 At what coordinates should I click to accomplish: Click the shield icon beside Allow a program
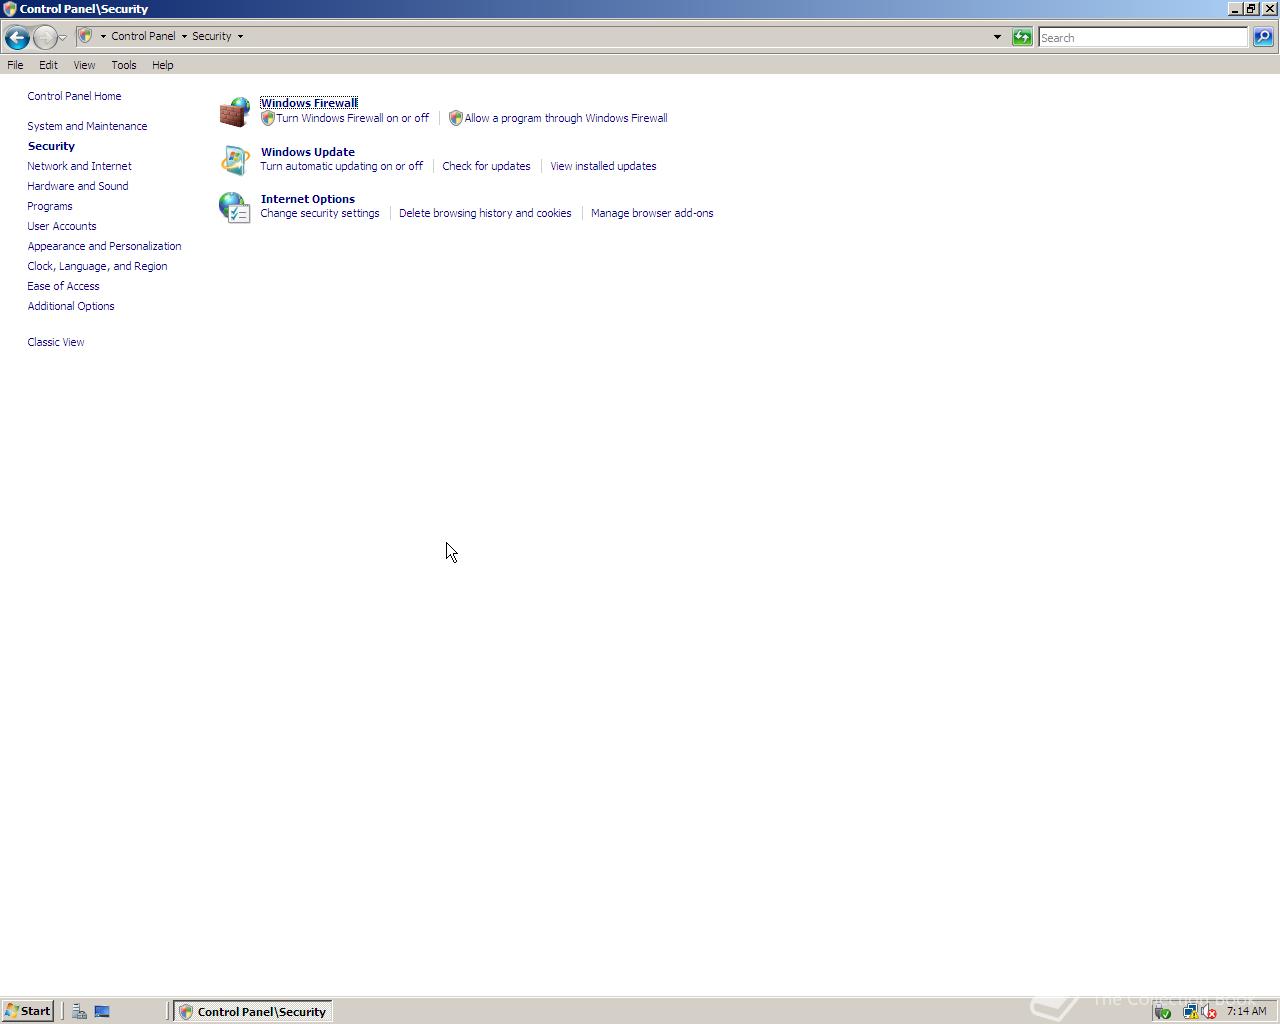click(455, 118)
